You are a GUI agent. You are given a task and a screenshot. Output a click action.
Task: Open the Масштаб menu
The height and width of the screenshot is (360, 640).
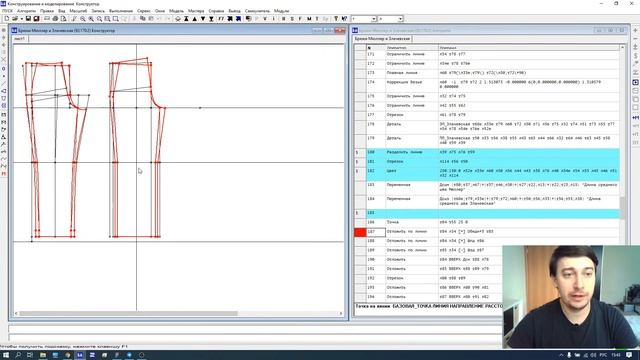78,11
